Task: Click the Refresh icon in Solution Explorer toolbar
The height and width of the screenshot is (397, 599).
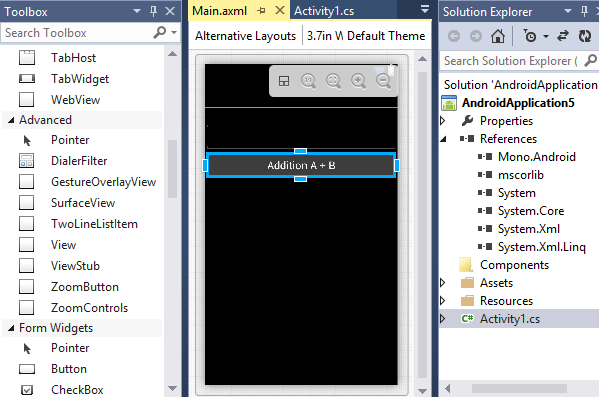Action: [584, 36]
